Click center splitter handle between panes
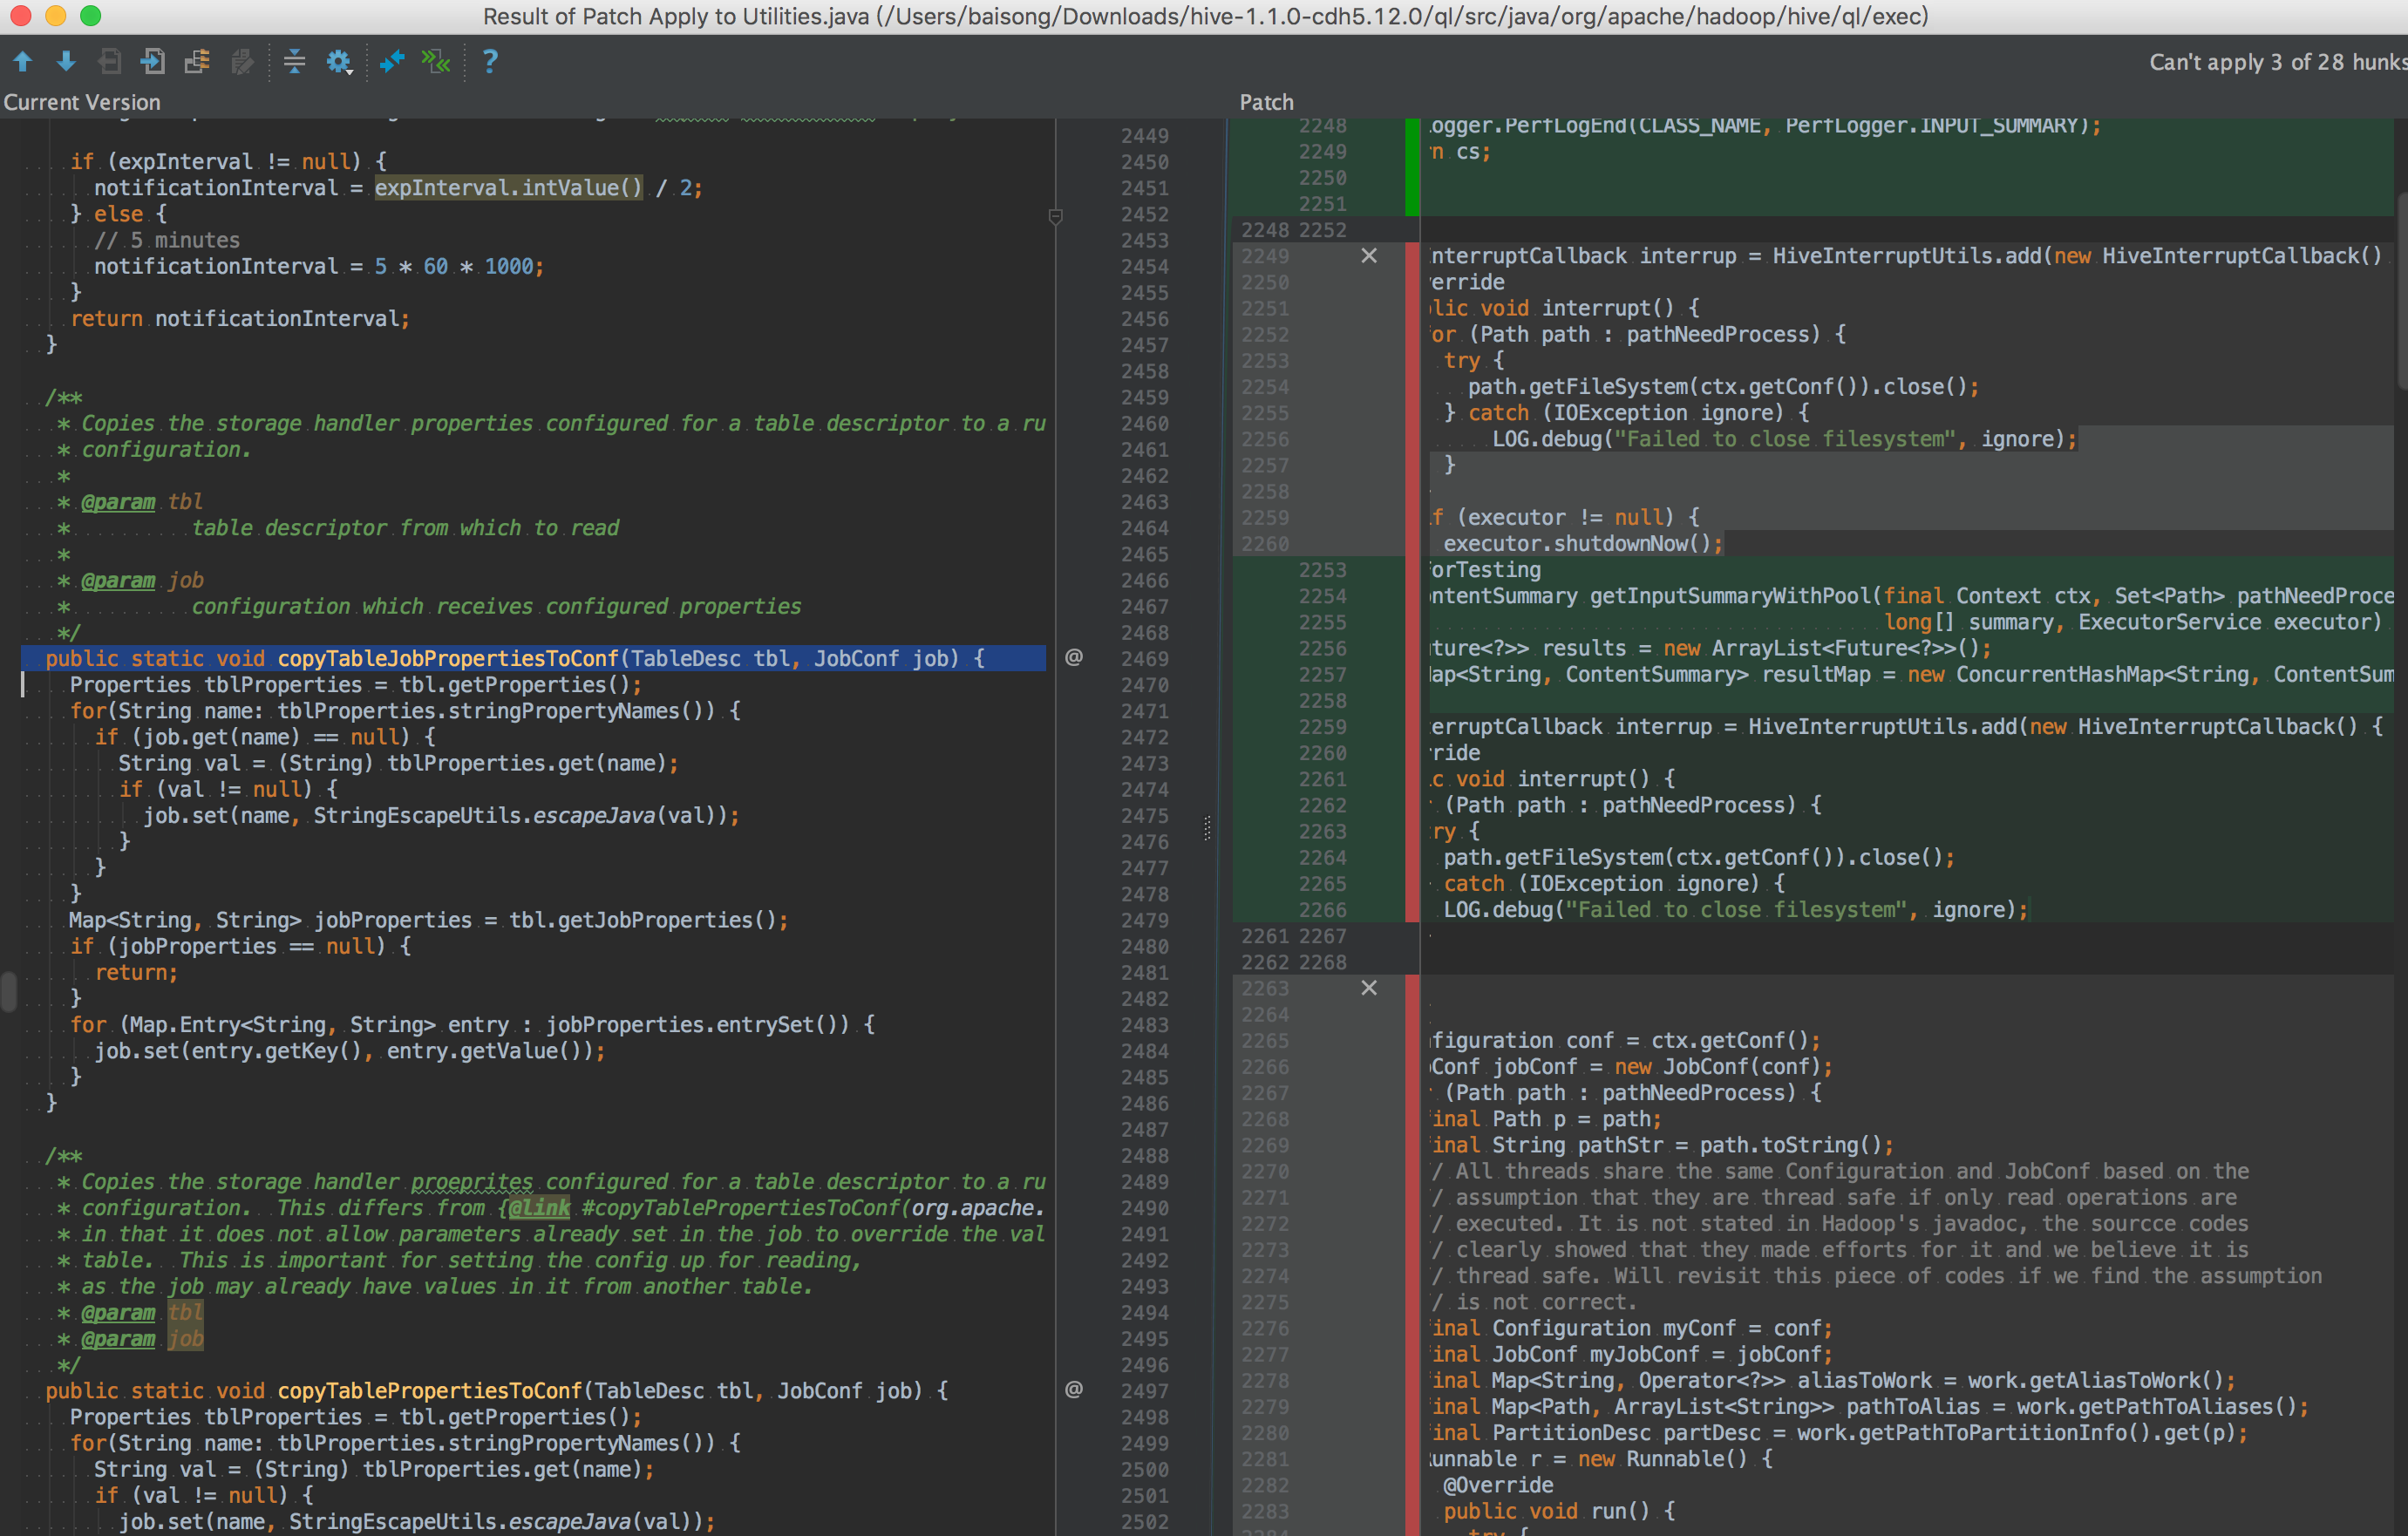The height and width of the screenshot is (1536, 2408). (1207, 828)
